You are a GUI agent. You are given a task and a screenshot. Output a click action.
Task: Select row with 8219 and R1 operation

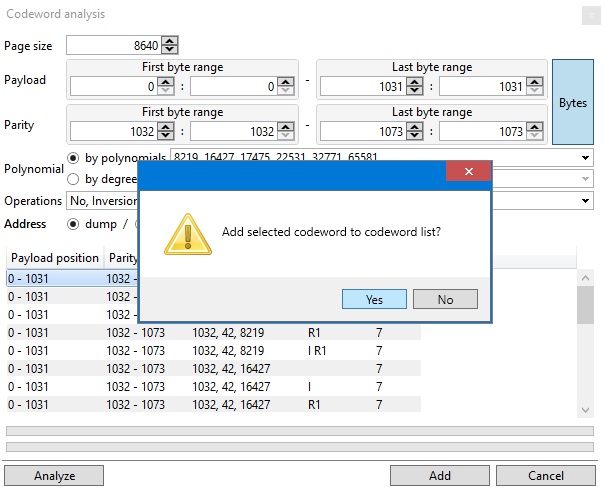[214, 333]
